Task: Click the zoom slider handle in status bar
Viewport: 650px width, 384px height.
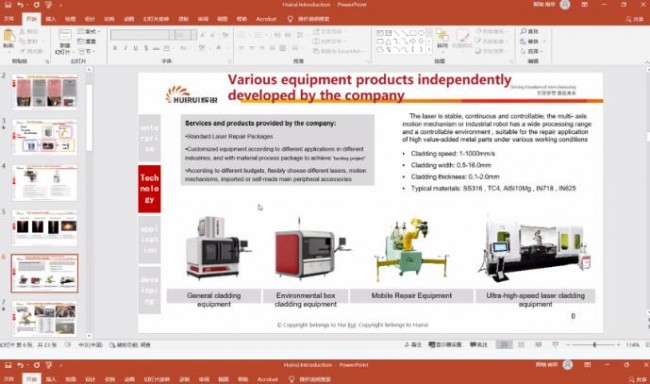Action: point(594,345)
